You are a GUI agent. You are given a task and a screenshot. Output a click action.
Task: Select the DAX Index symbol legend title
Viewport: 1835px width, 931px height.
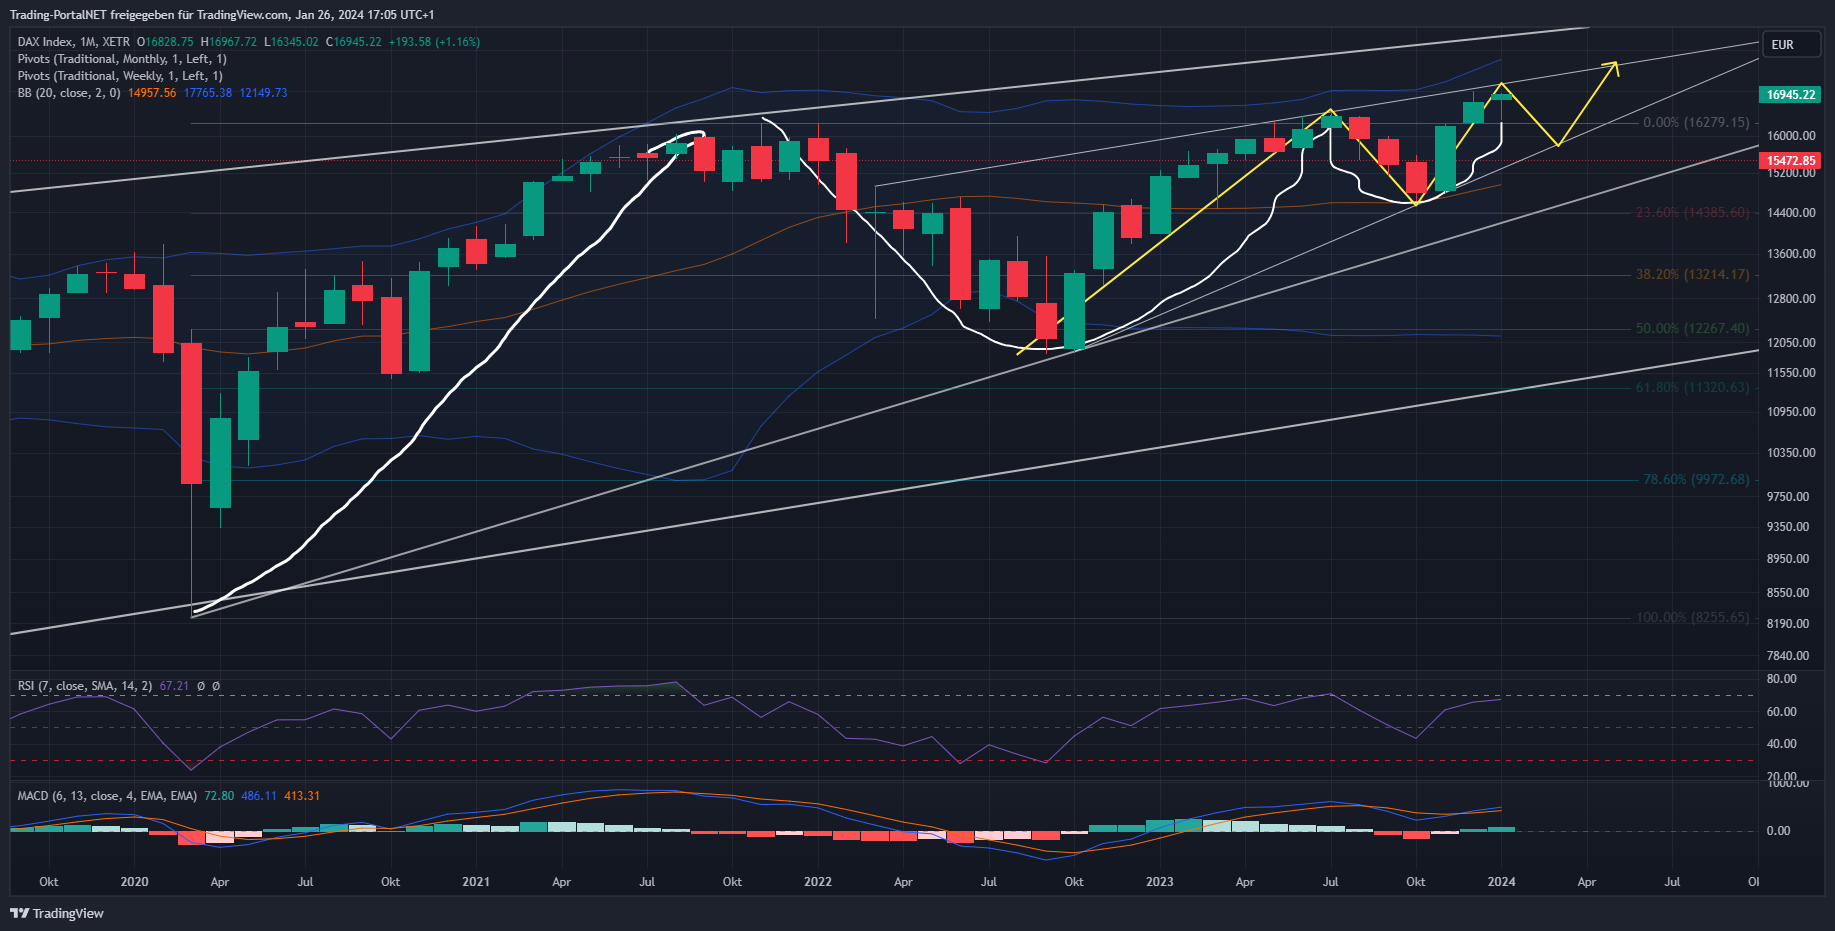[73, 42]
